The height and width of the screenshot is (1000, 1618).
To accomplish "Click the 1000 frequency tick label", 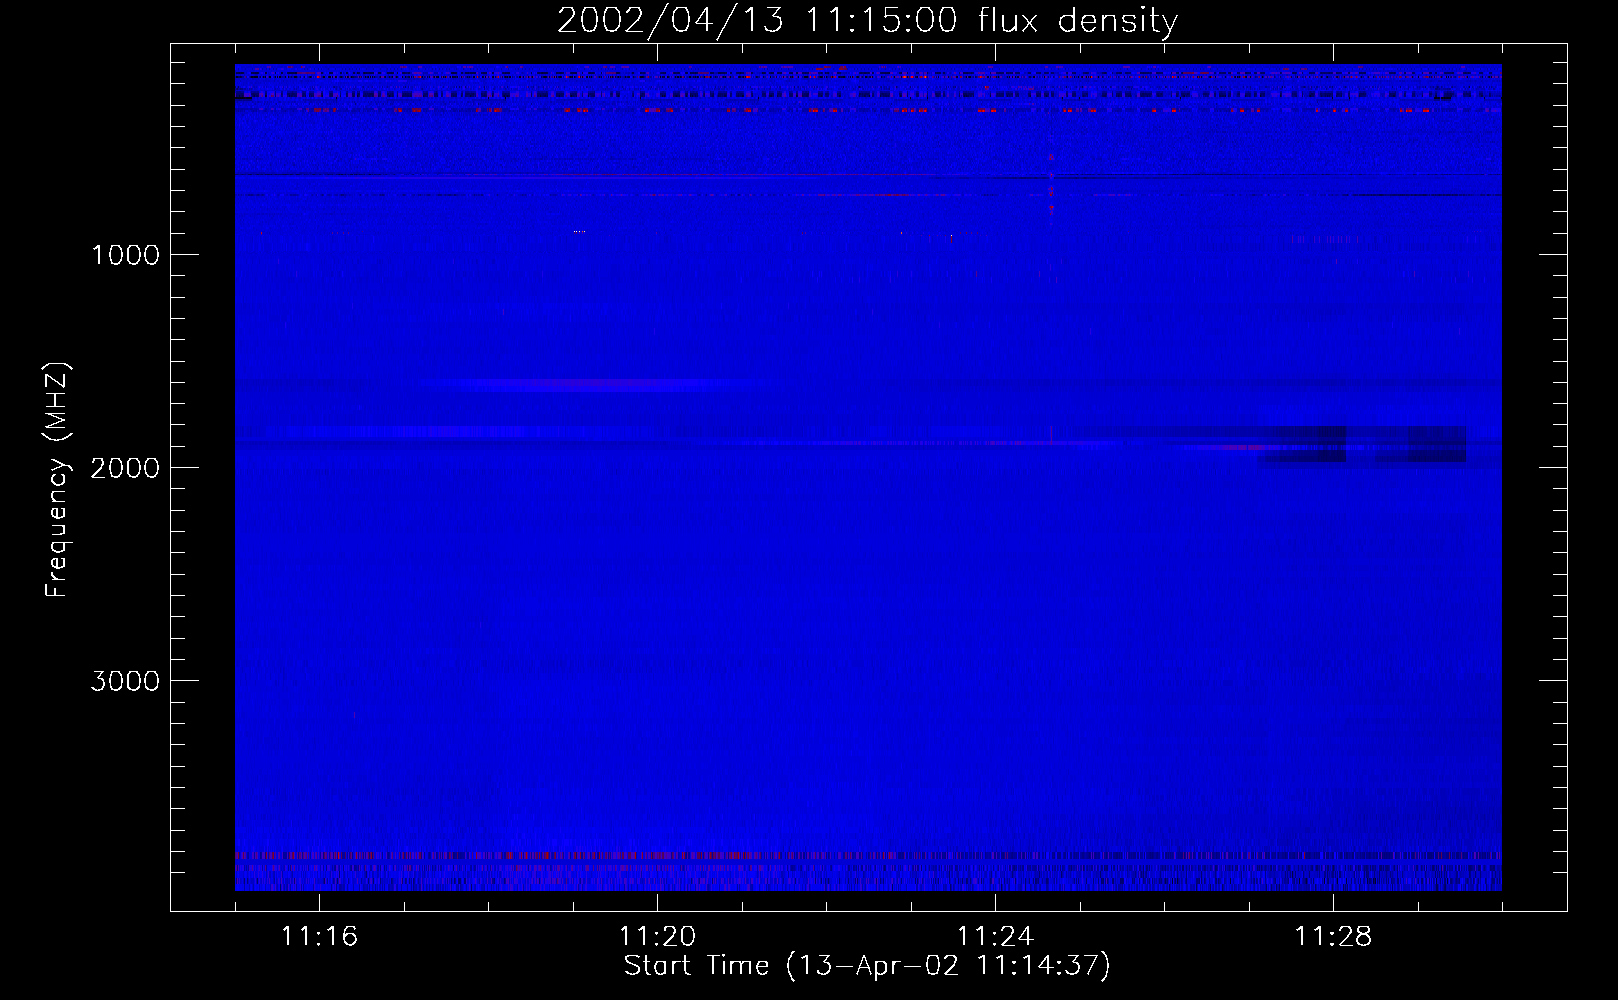I will click(x=125, y=255).
